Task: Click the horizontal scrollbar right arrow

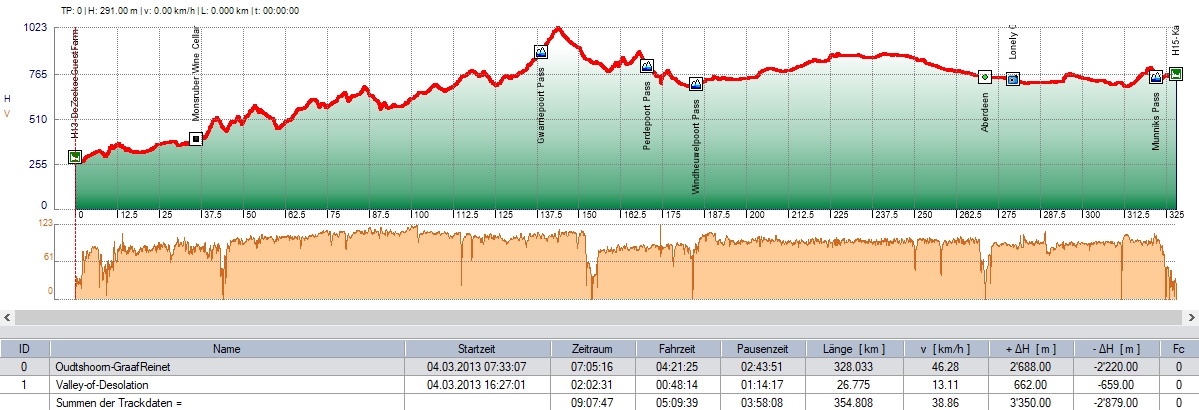Action: (x=1190, y=317)
